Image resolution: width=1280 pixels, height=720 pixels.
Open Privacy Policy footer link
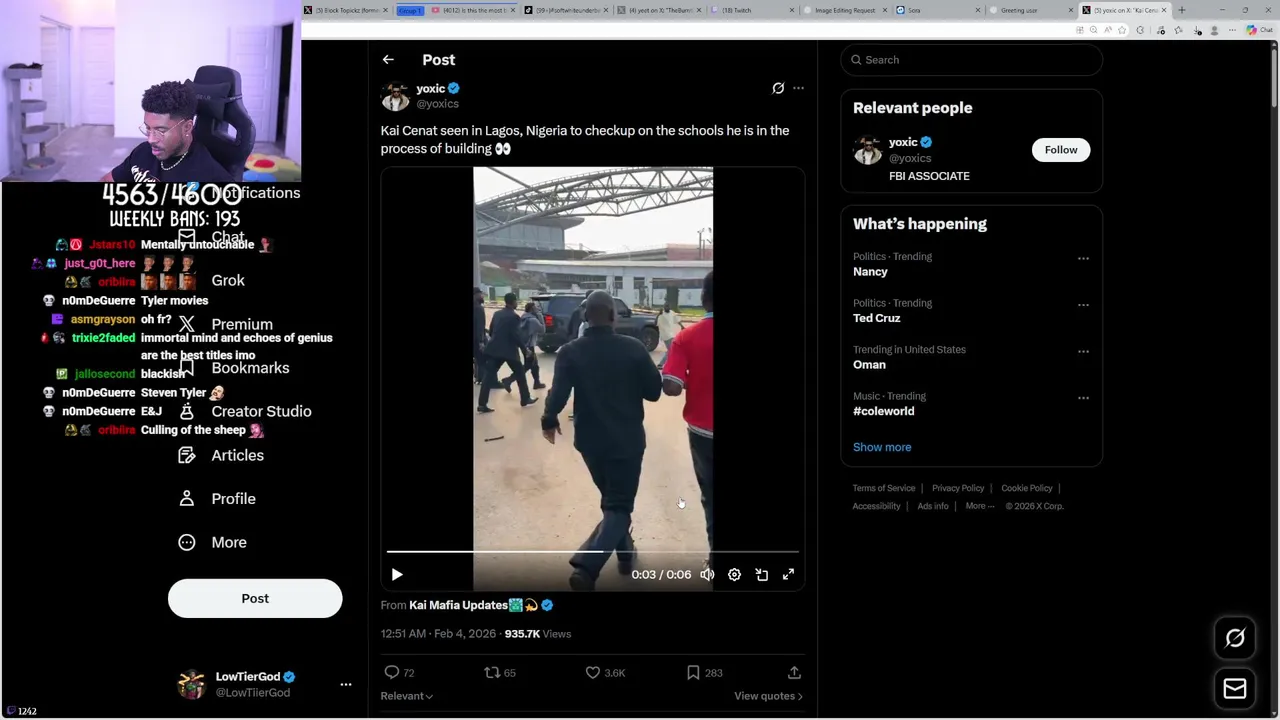(958, 488)
